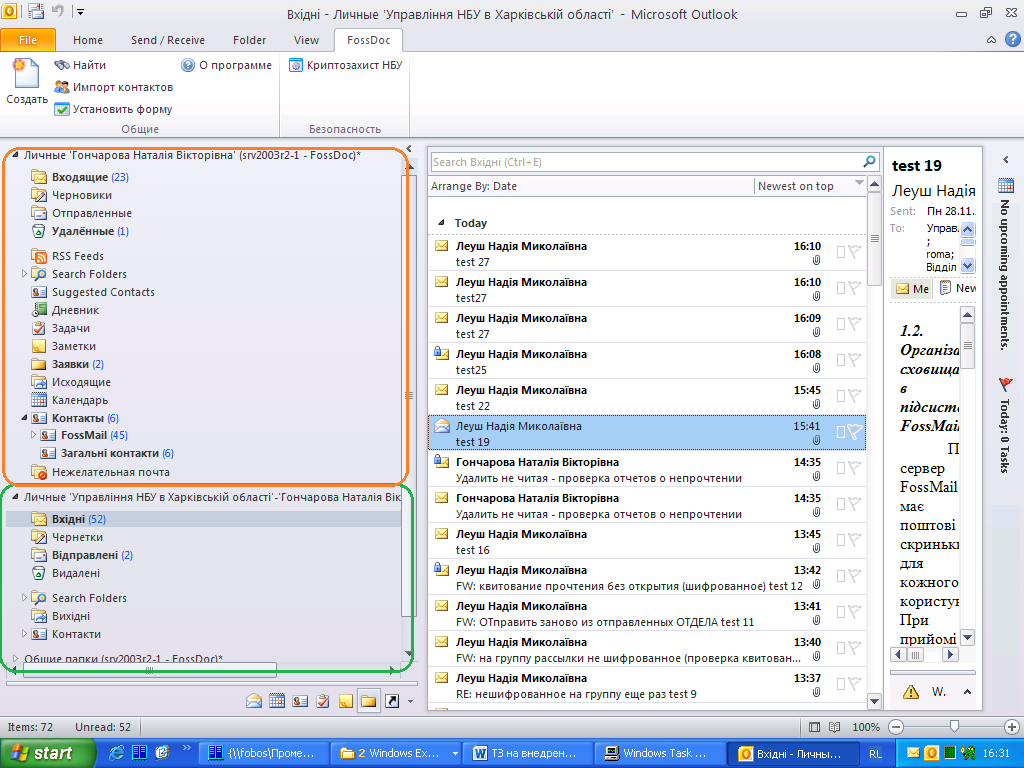Toggle flag on test25 message
The width and height of the screenshot is (1024, 768).
pyautogui.click(x=855, y=359)
